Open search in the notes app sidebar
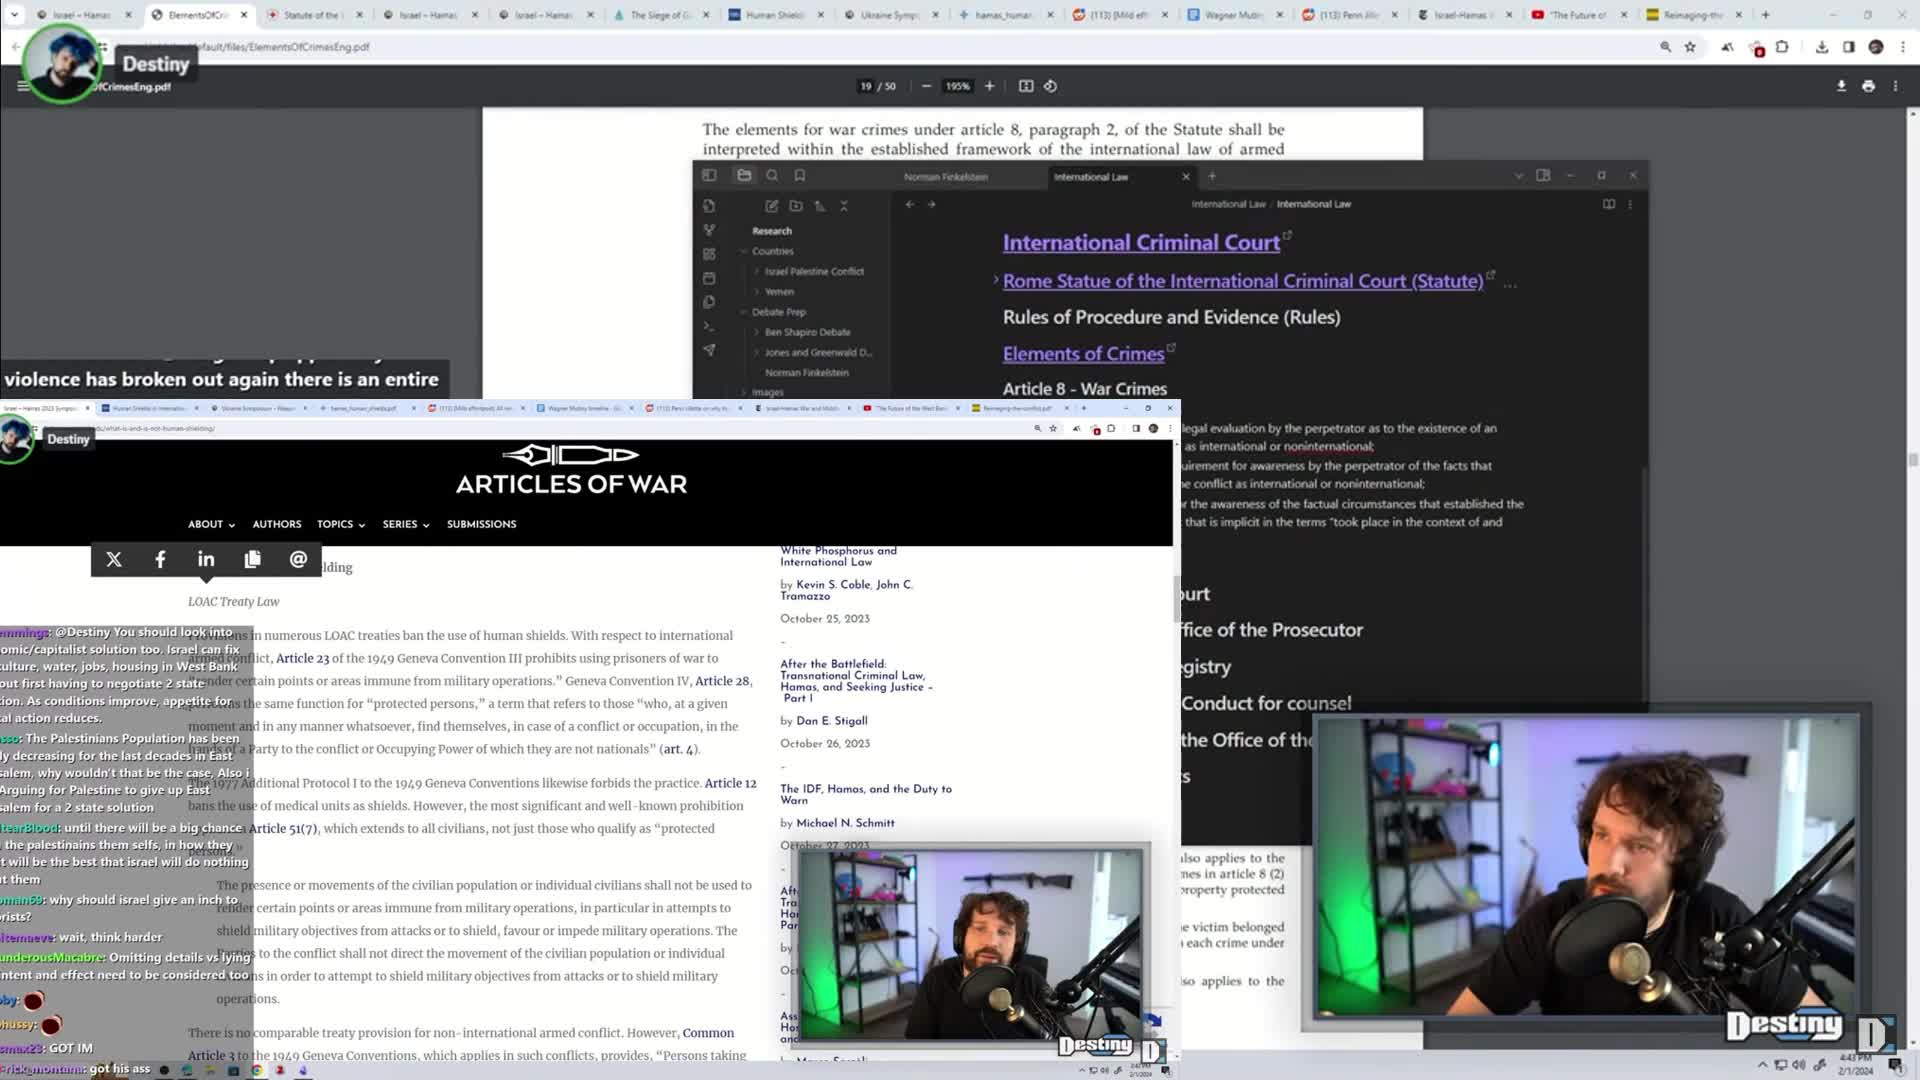This screenshot has width=1920, height=1080. coord(772,175)
